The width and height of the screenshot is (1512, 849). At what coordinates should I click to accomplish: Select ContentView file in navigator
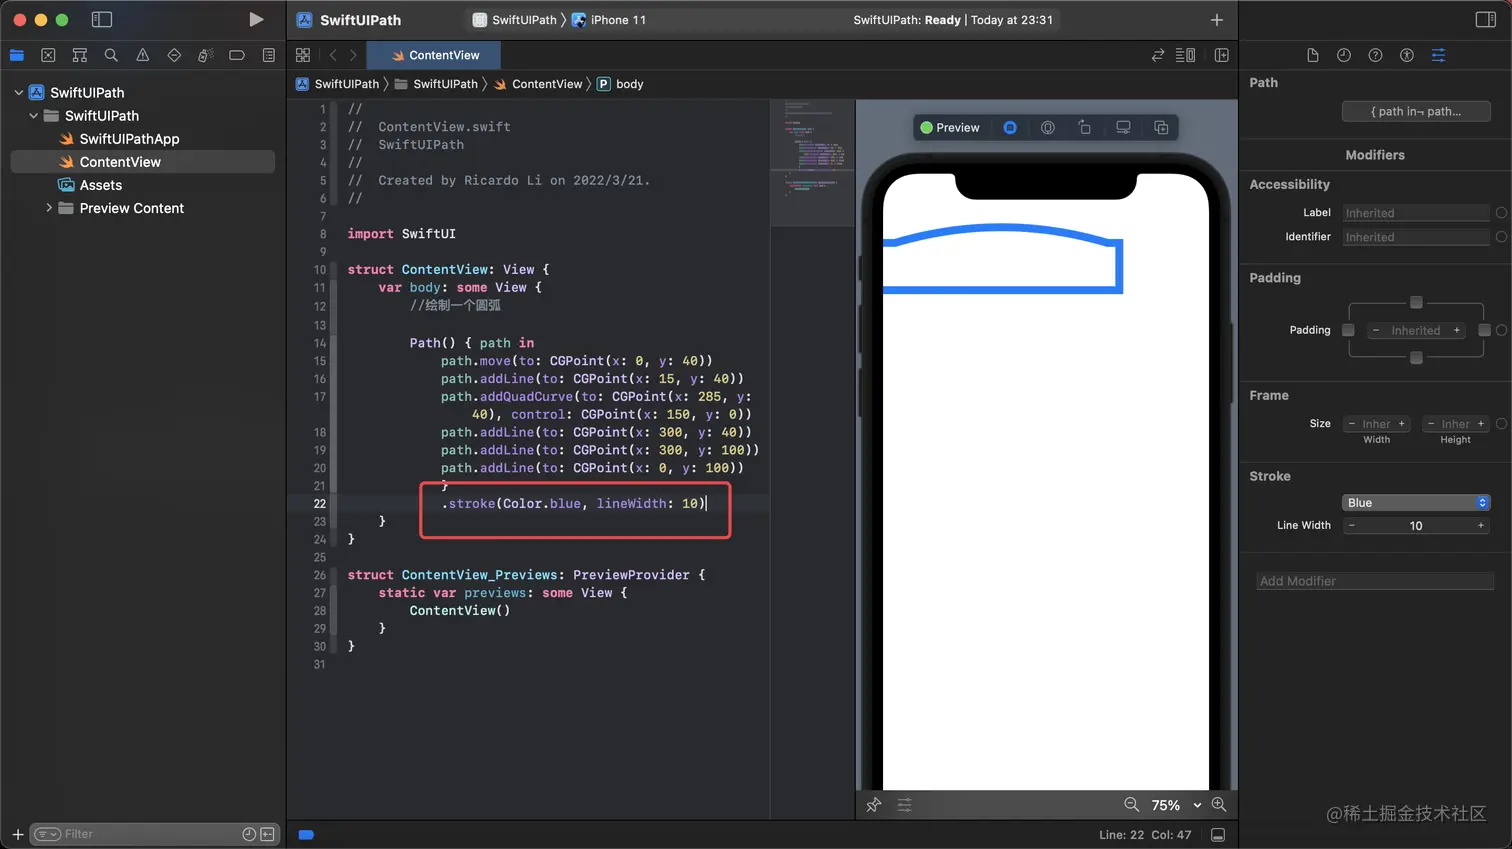click(142, 162)
